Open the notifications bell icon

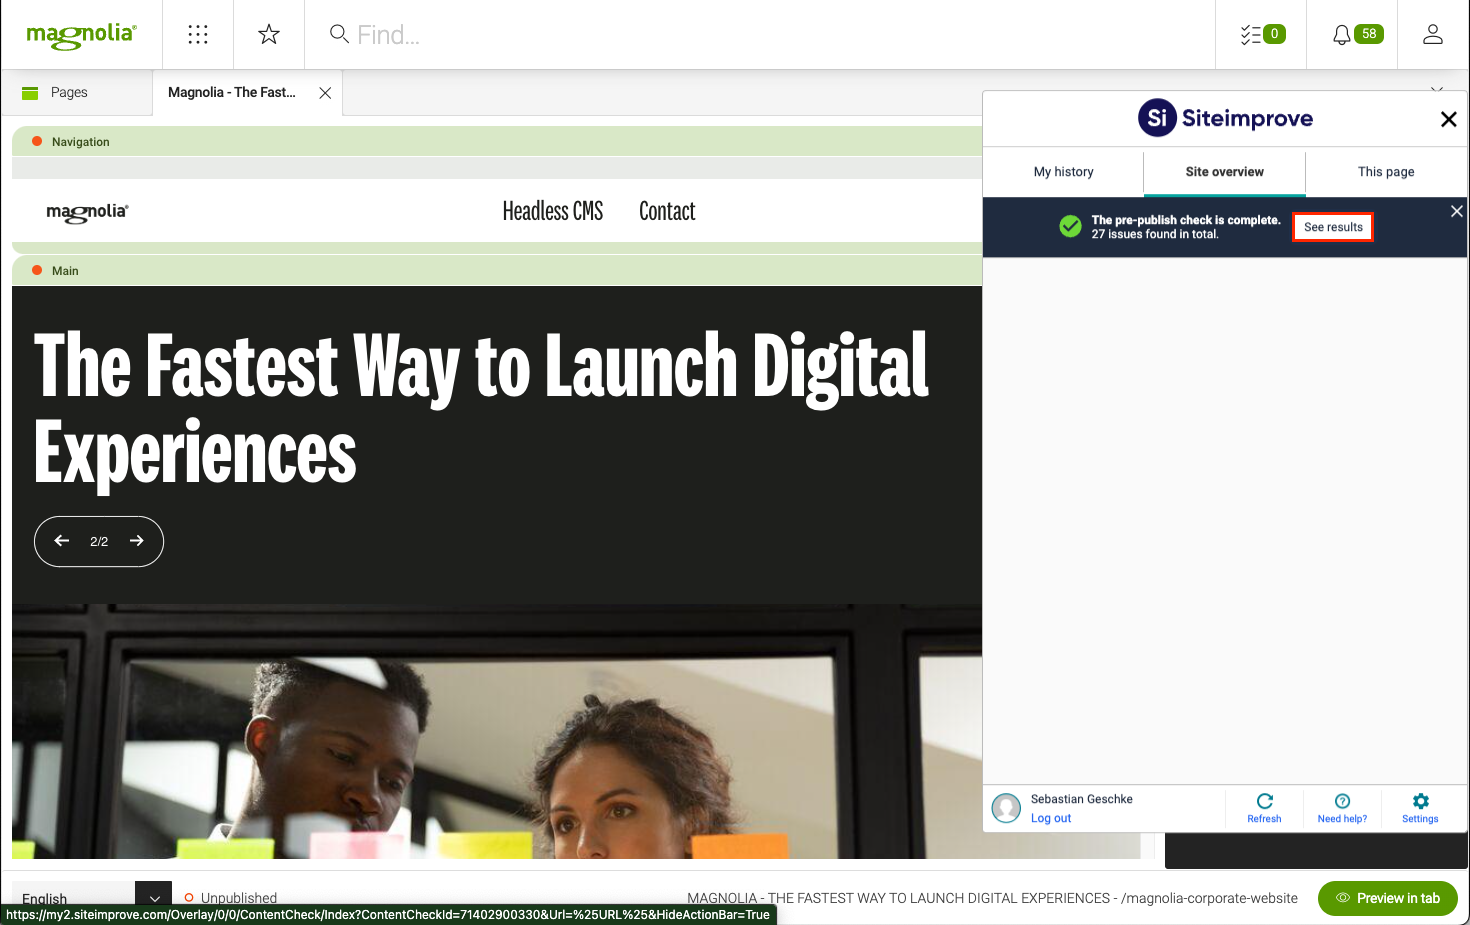(1342, 34)
